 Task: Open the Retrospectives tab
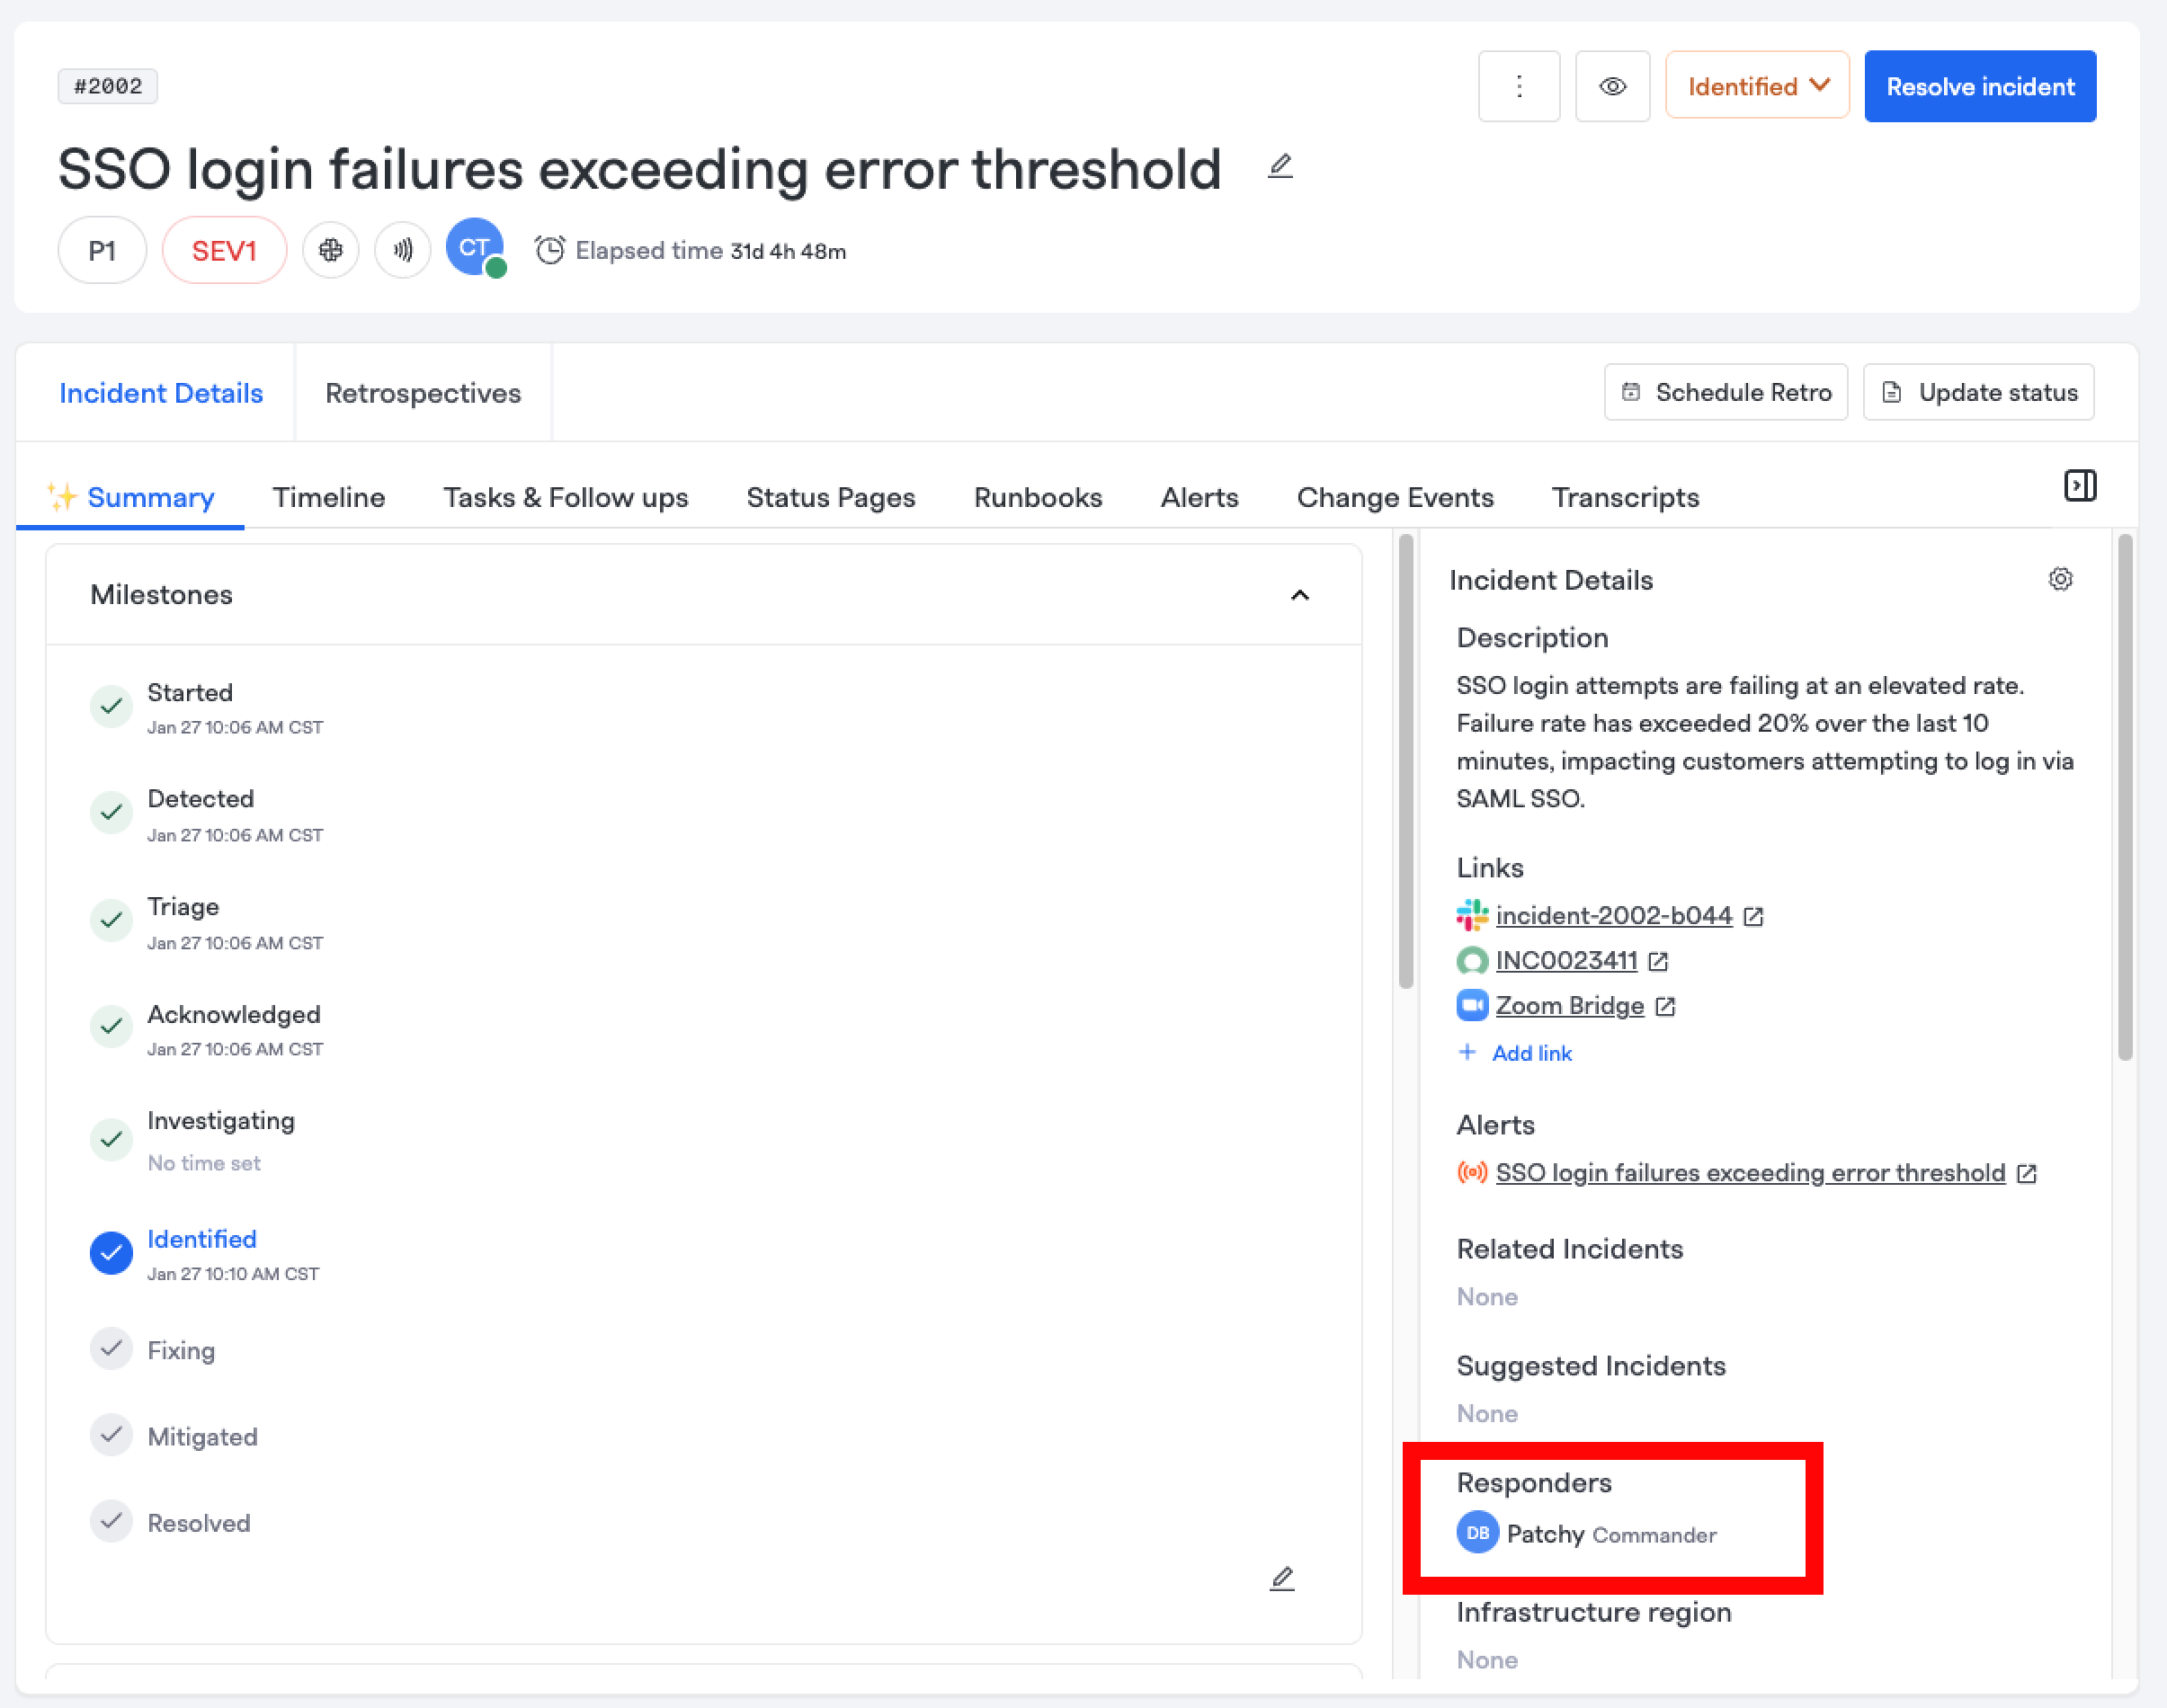click(423, 393)
